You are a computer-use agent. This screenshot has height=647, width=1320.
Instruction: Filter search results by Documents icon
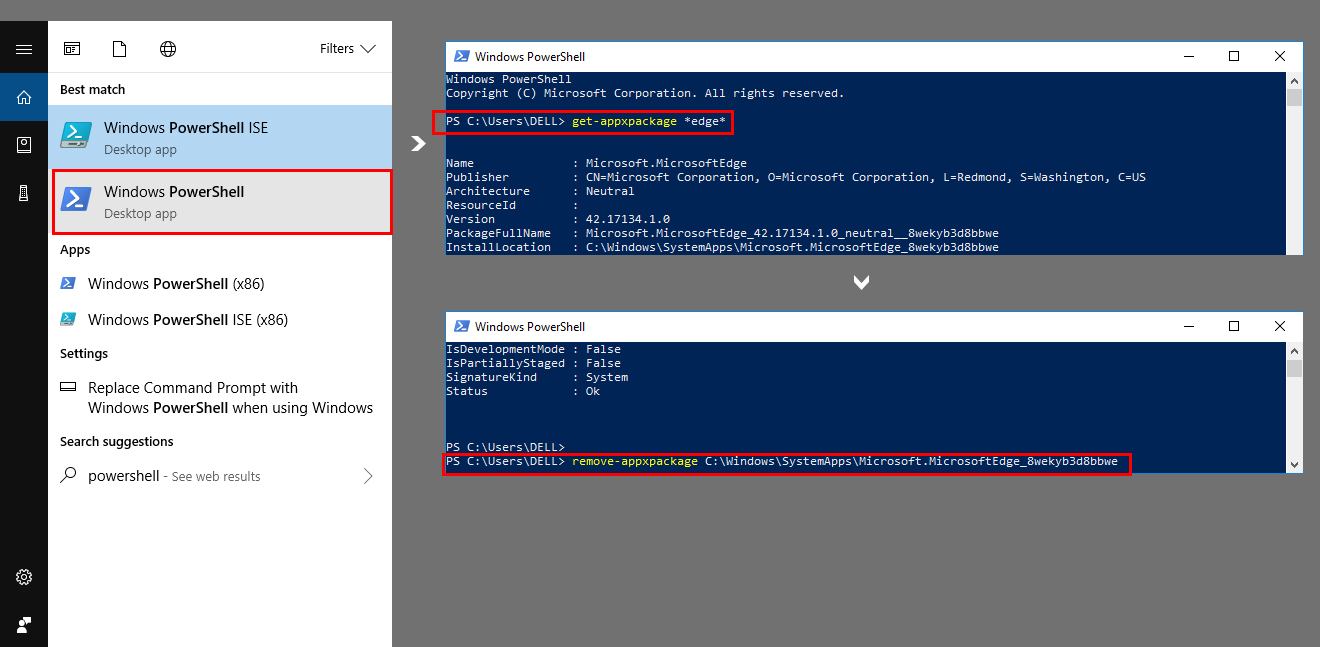tap(120, 48)
